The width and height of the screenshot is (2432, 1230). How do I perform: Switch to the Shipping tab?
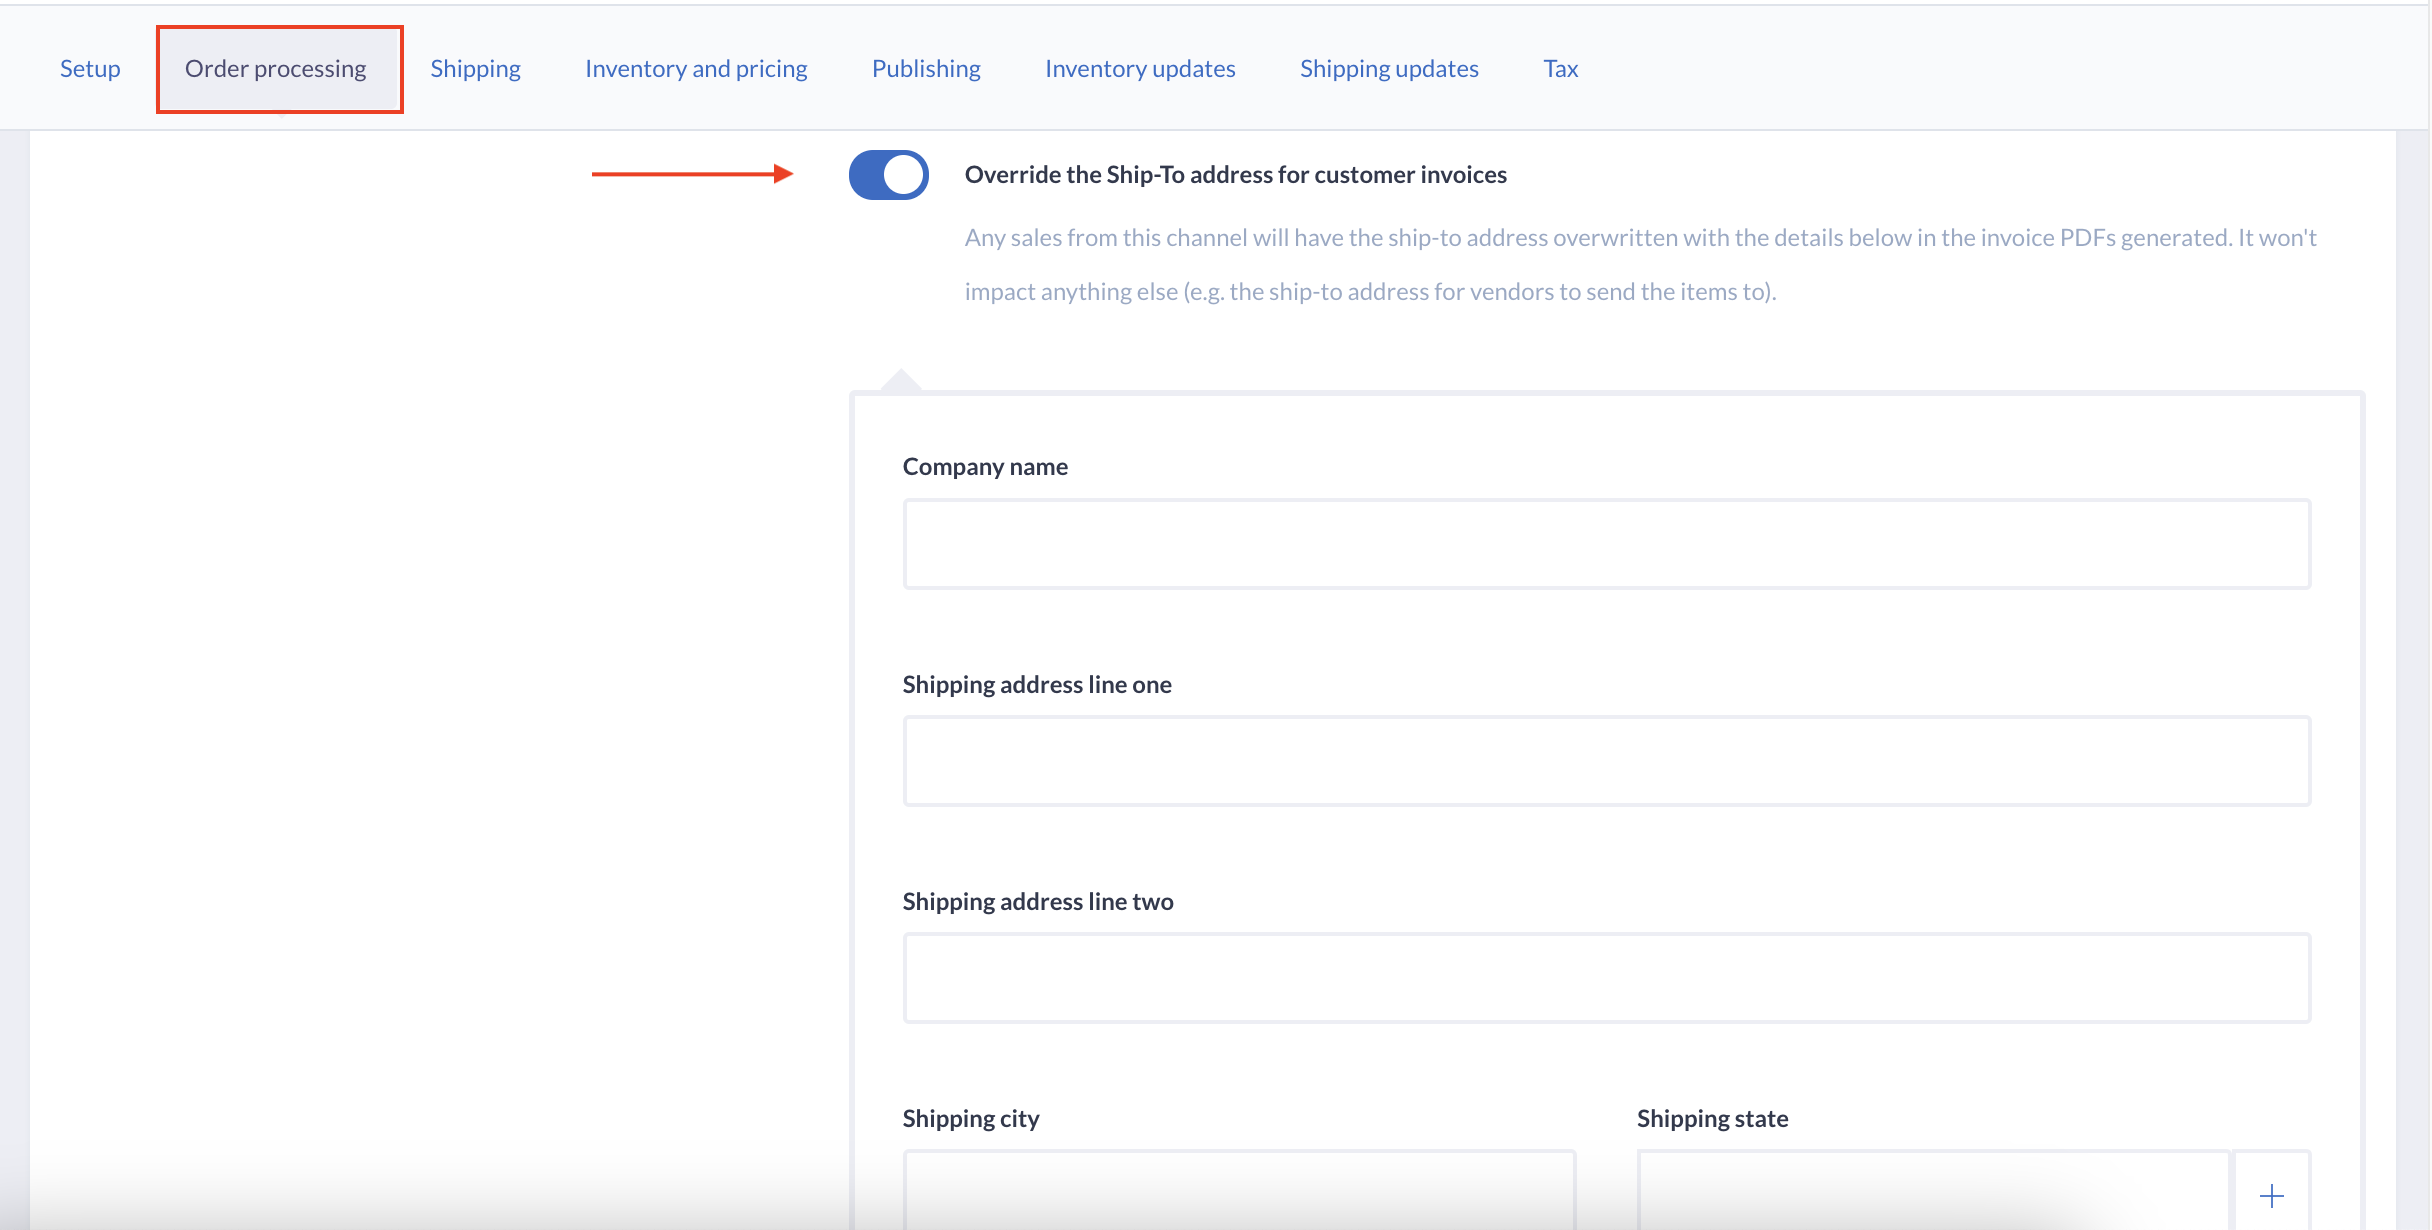(x=475, y=68)
